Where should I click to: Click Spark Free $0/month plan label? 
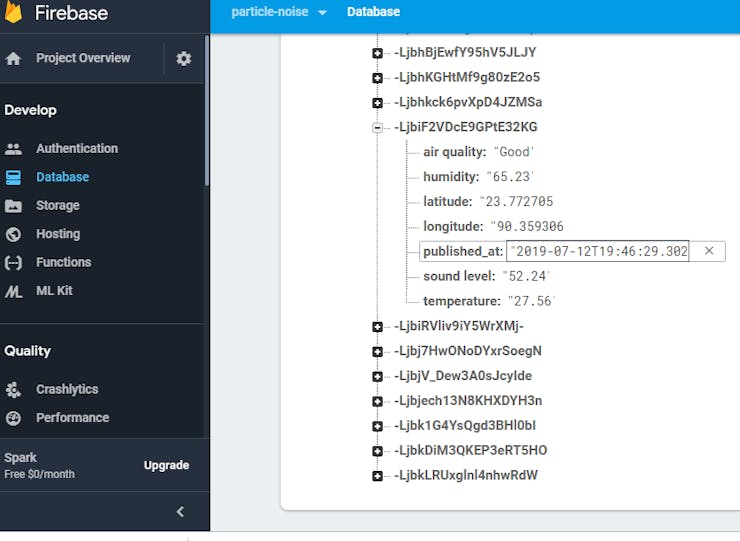pyautogui.click(x=40, y=465)
